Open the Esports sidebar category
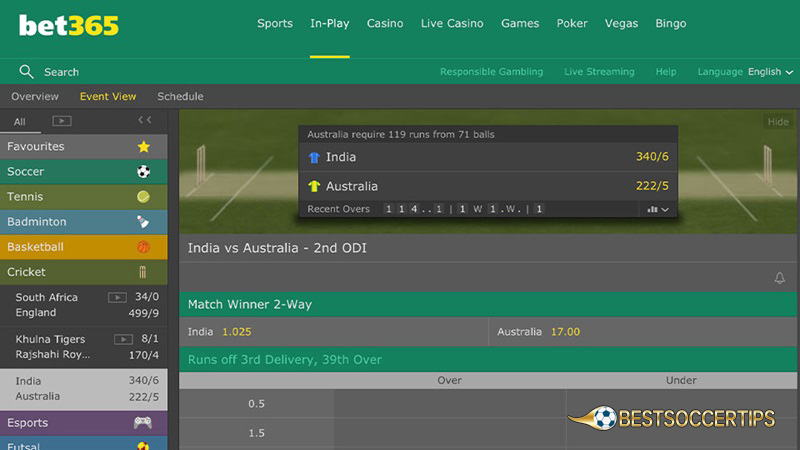This screenshot has width=800, height=450. (x=84, y=422)
